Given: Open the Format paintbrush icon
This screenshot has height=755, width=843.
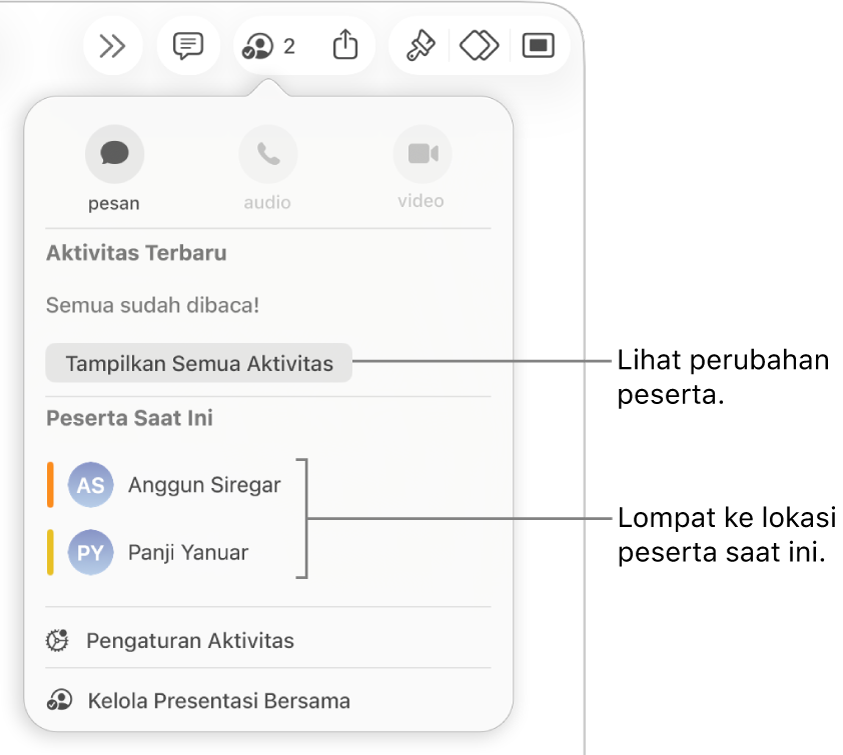Looking at the screenshot, I should point(420,46).
